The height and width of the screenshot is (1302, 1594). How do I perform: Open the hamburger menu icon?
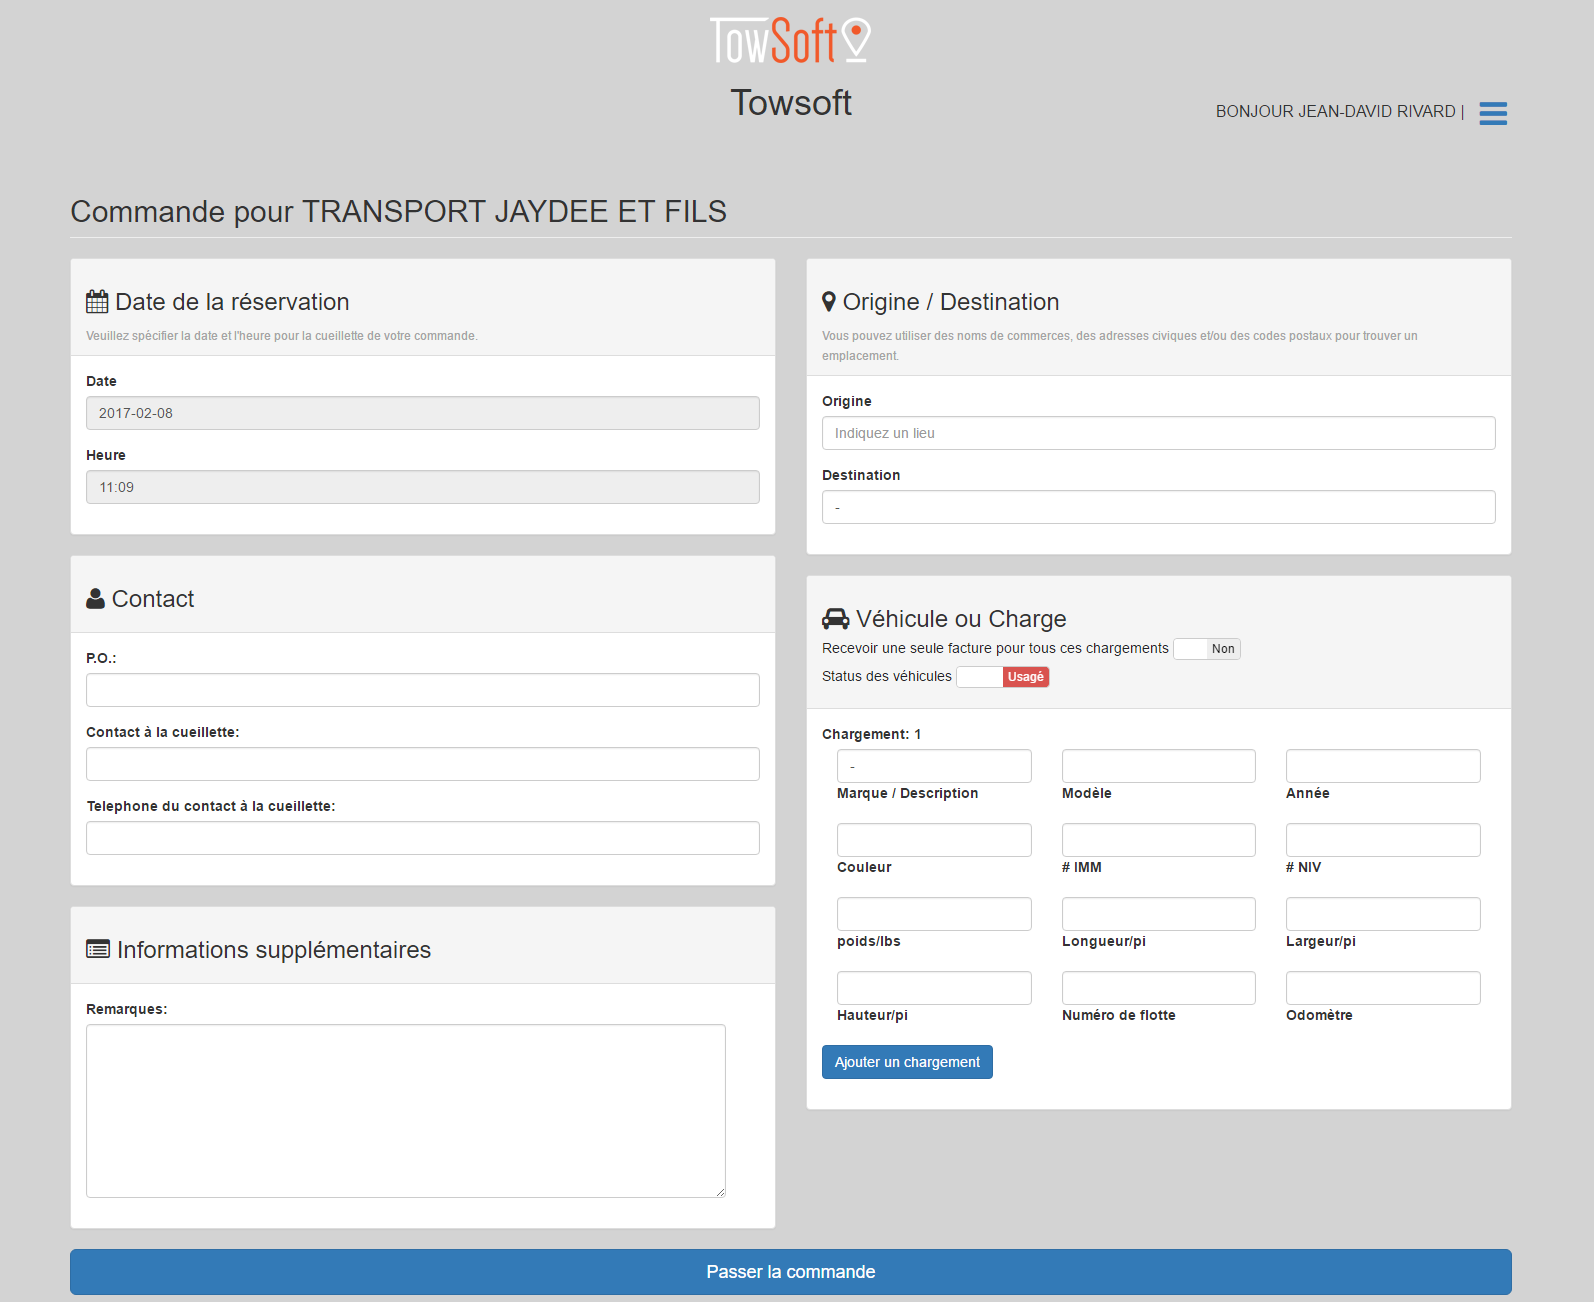pyautogui.click(x=1492, y=113)
